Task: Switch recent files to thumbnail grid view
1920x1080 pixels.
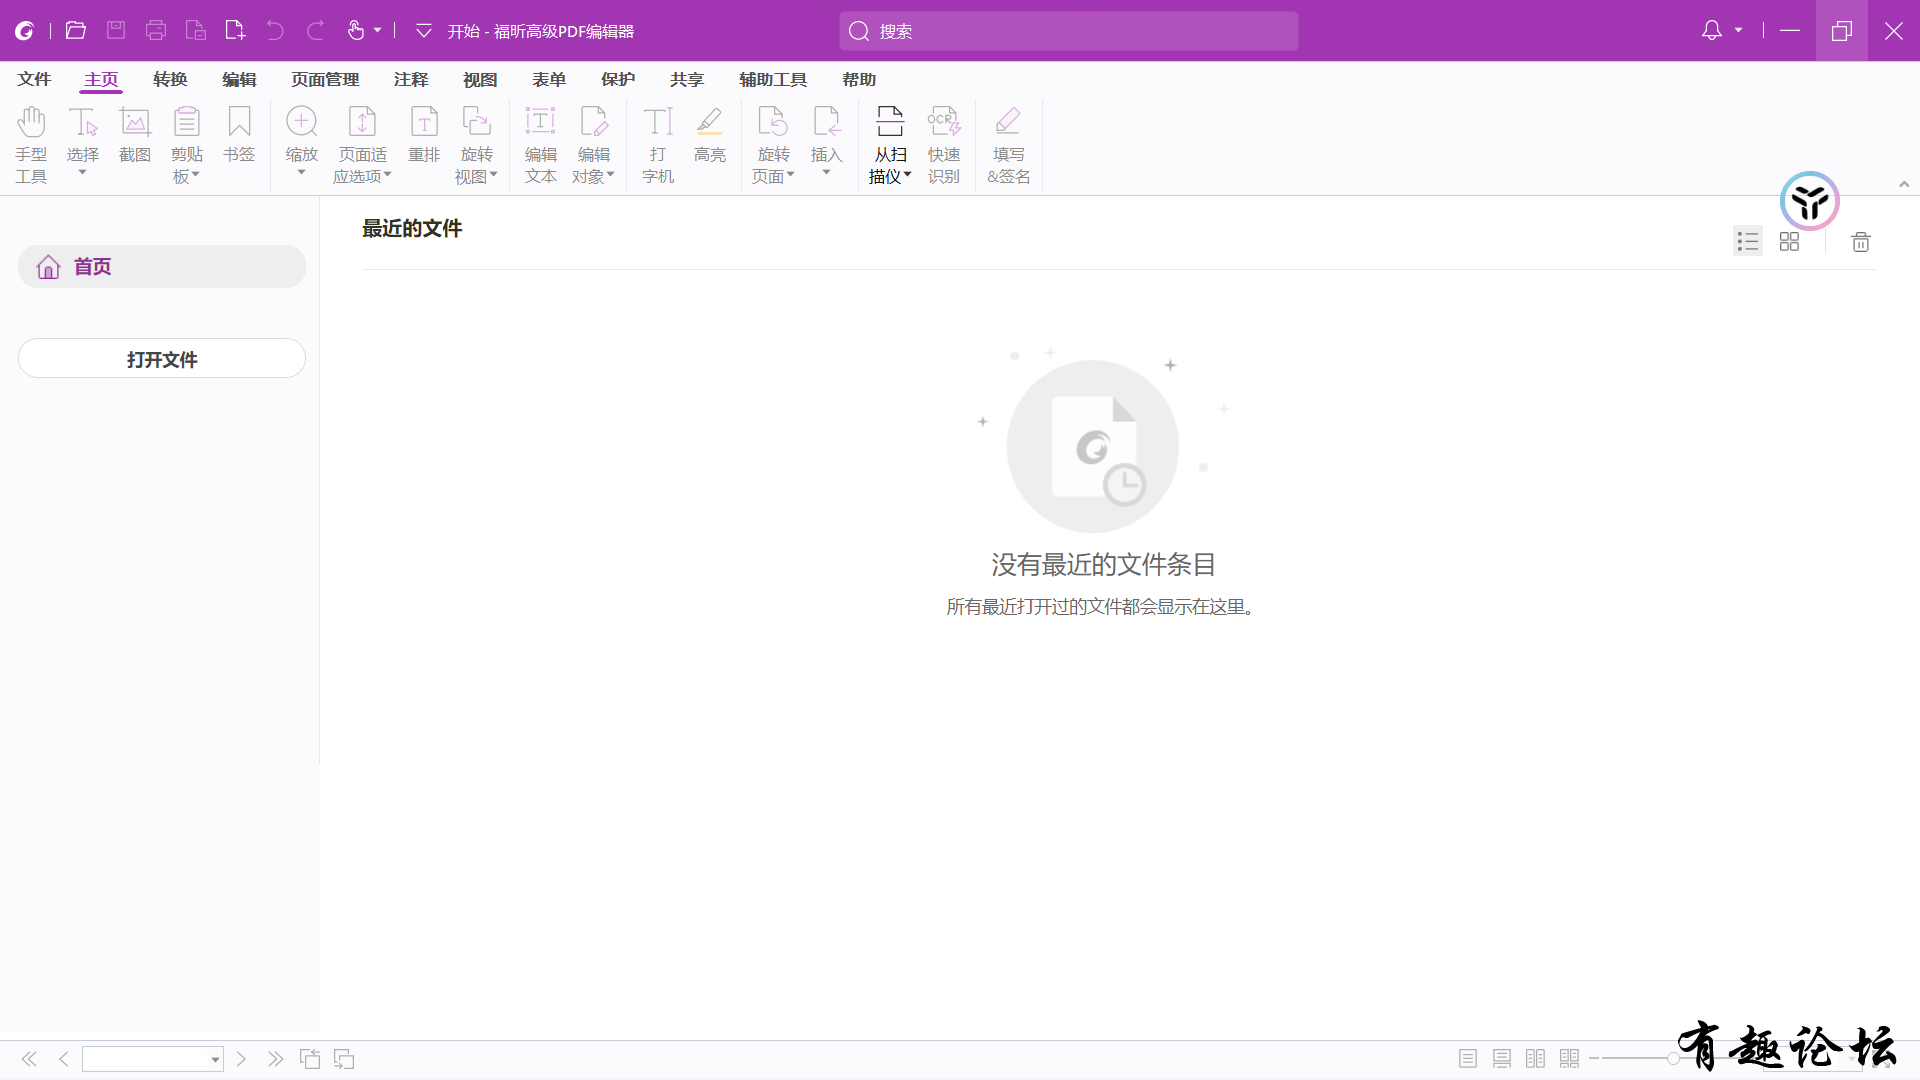Action: coord(1789,242)
